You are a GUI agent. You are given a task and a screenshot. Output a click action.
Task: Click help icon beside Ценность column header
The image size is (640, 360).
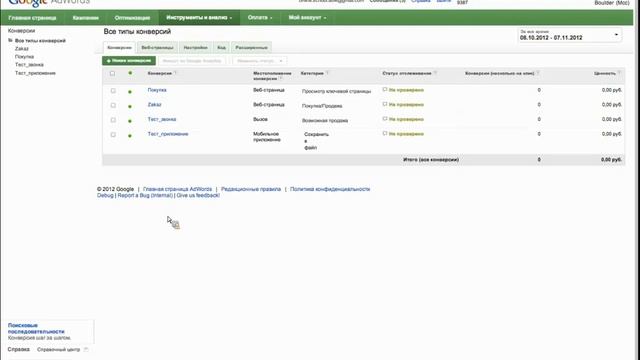coord(619,73)
